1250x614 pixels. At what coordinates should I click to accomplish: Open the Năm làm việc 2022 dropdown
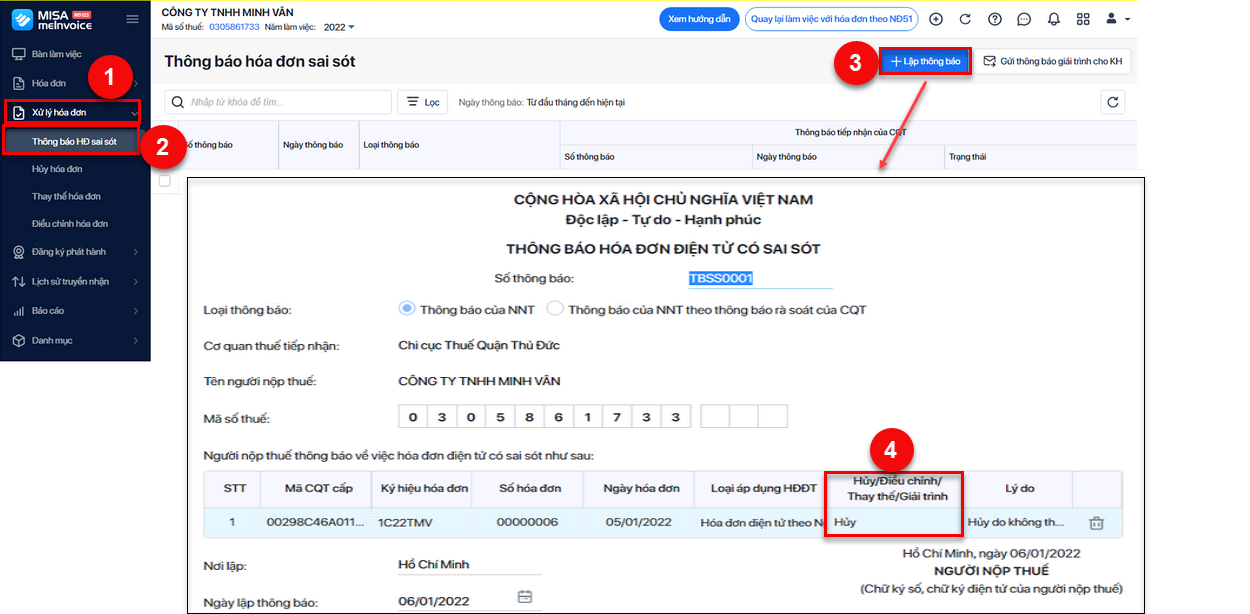click(x=340, y=27)
